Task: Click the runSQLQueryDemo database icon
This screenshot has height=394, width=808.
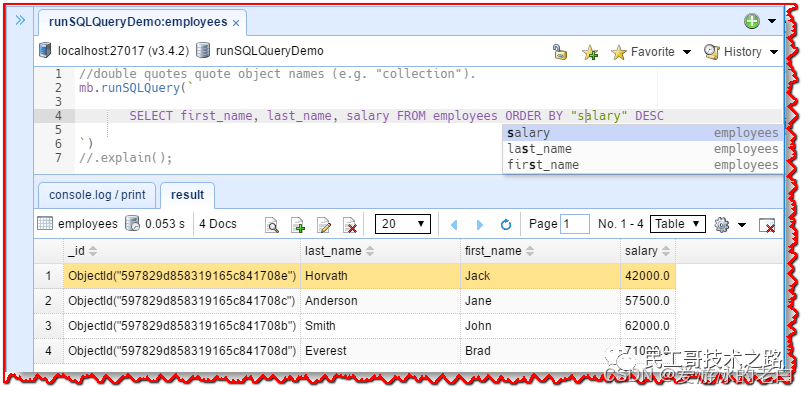Action: coord(203,51)
